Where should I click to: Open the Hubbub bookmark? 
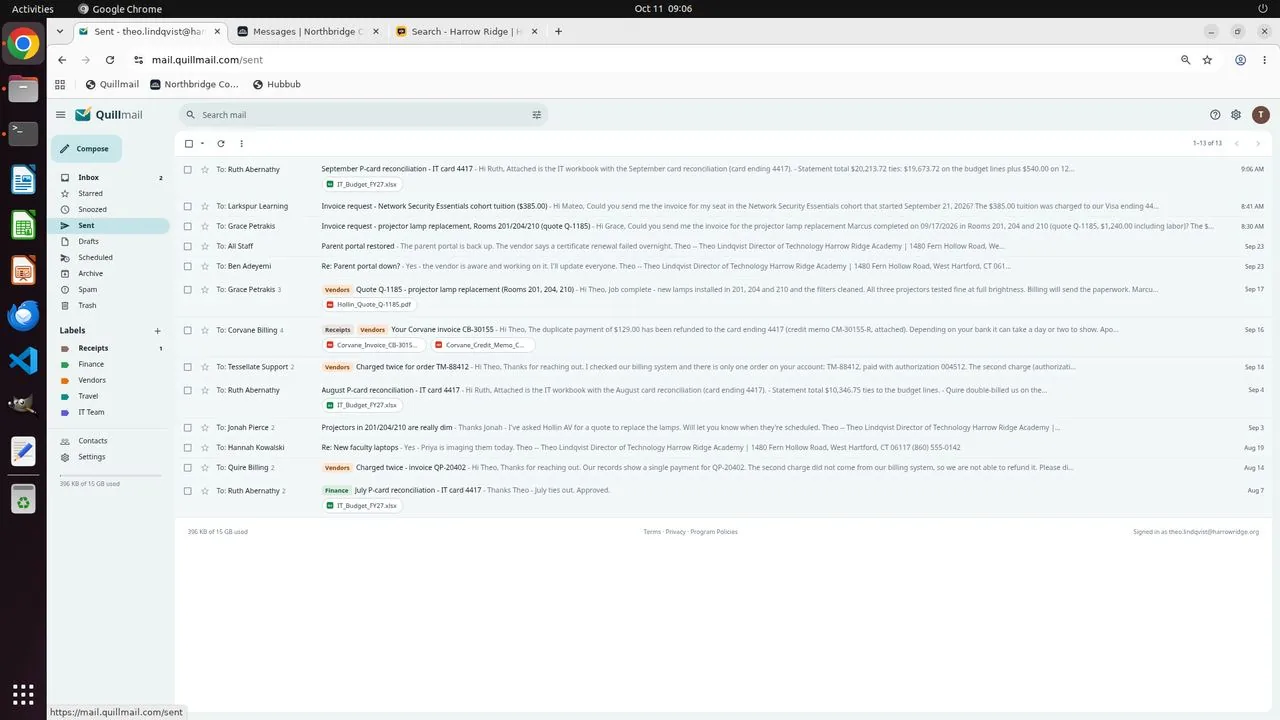[277, 84]
